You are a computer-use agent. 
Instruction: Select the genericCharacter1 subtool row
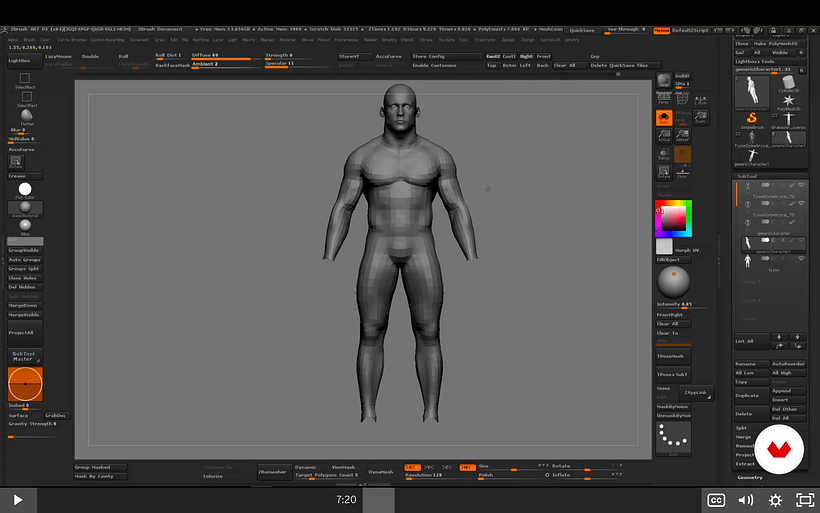coord(772,243)
